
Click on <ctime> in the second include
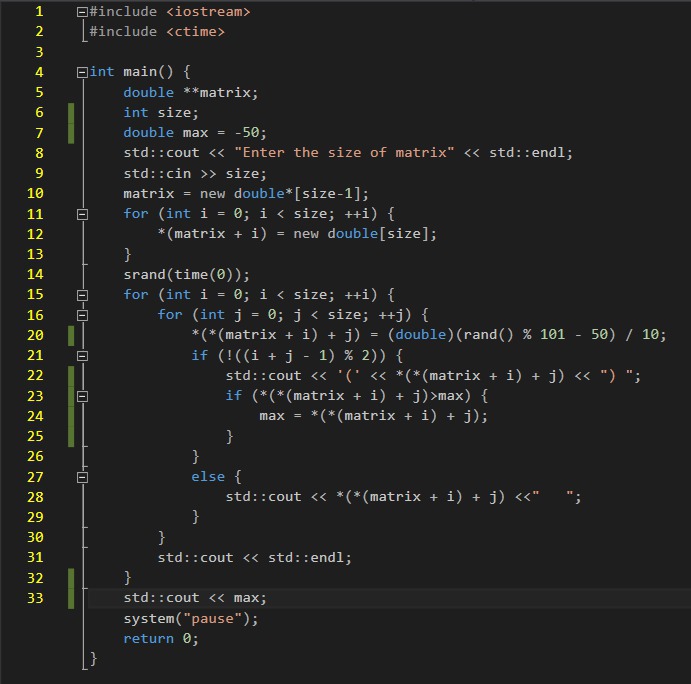pyautogui.click(x=196, y=32)
